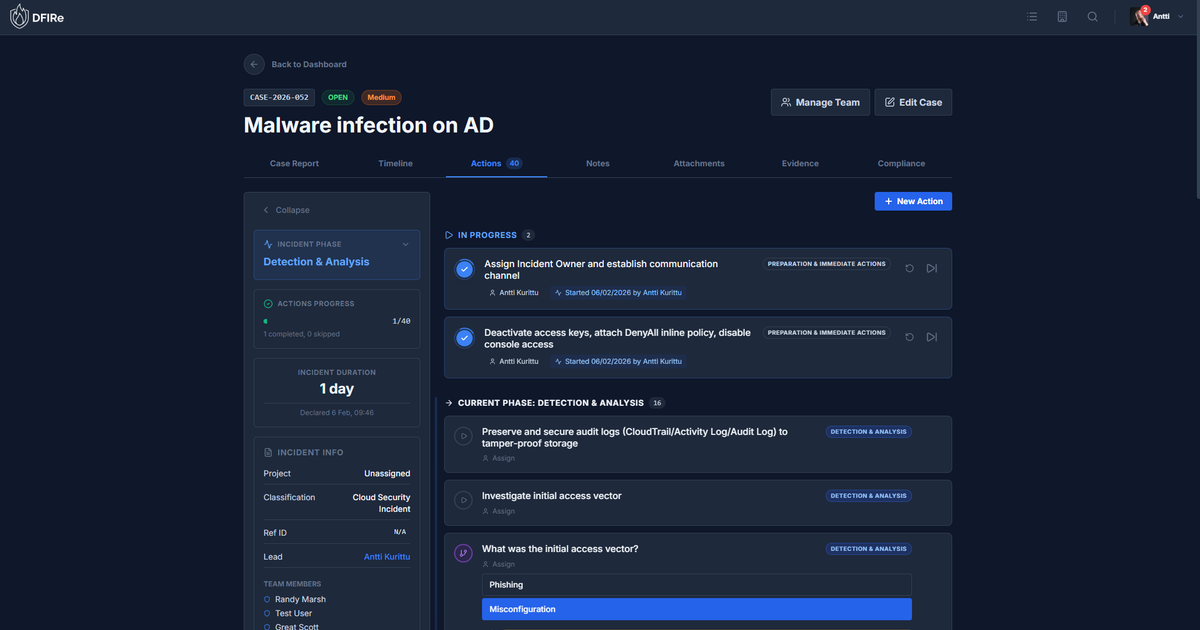
Task: Select the Misconfiguration answer option
Action: click(697, 609)
